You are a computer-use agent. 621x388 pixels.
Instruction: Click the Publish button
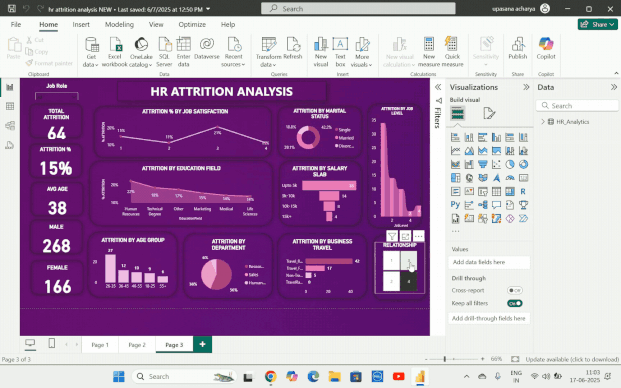[518, 48]
